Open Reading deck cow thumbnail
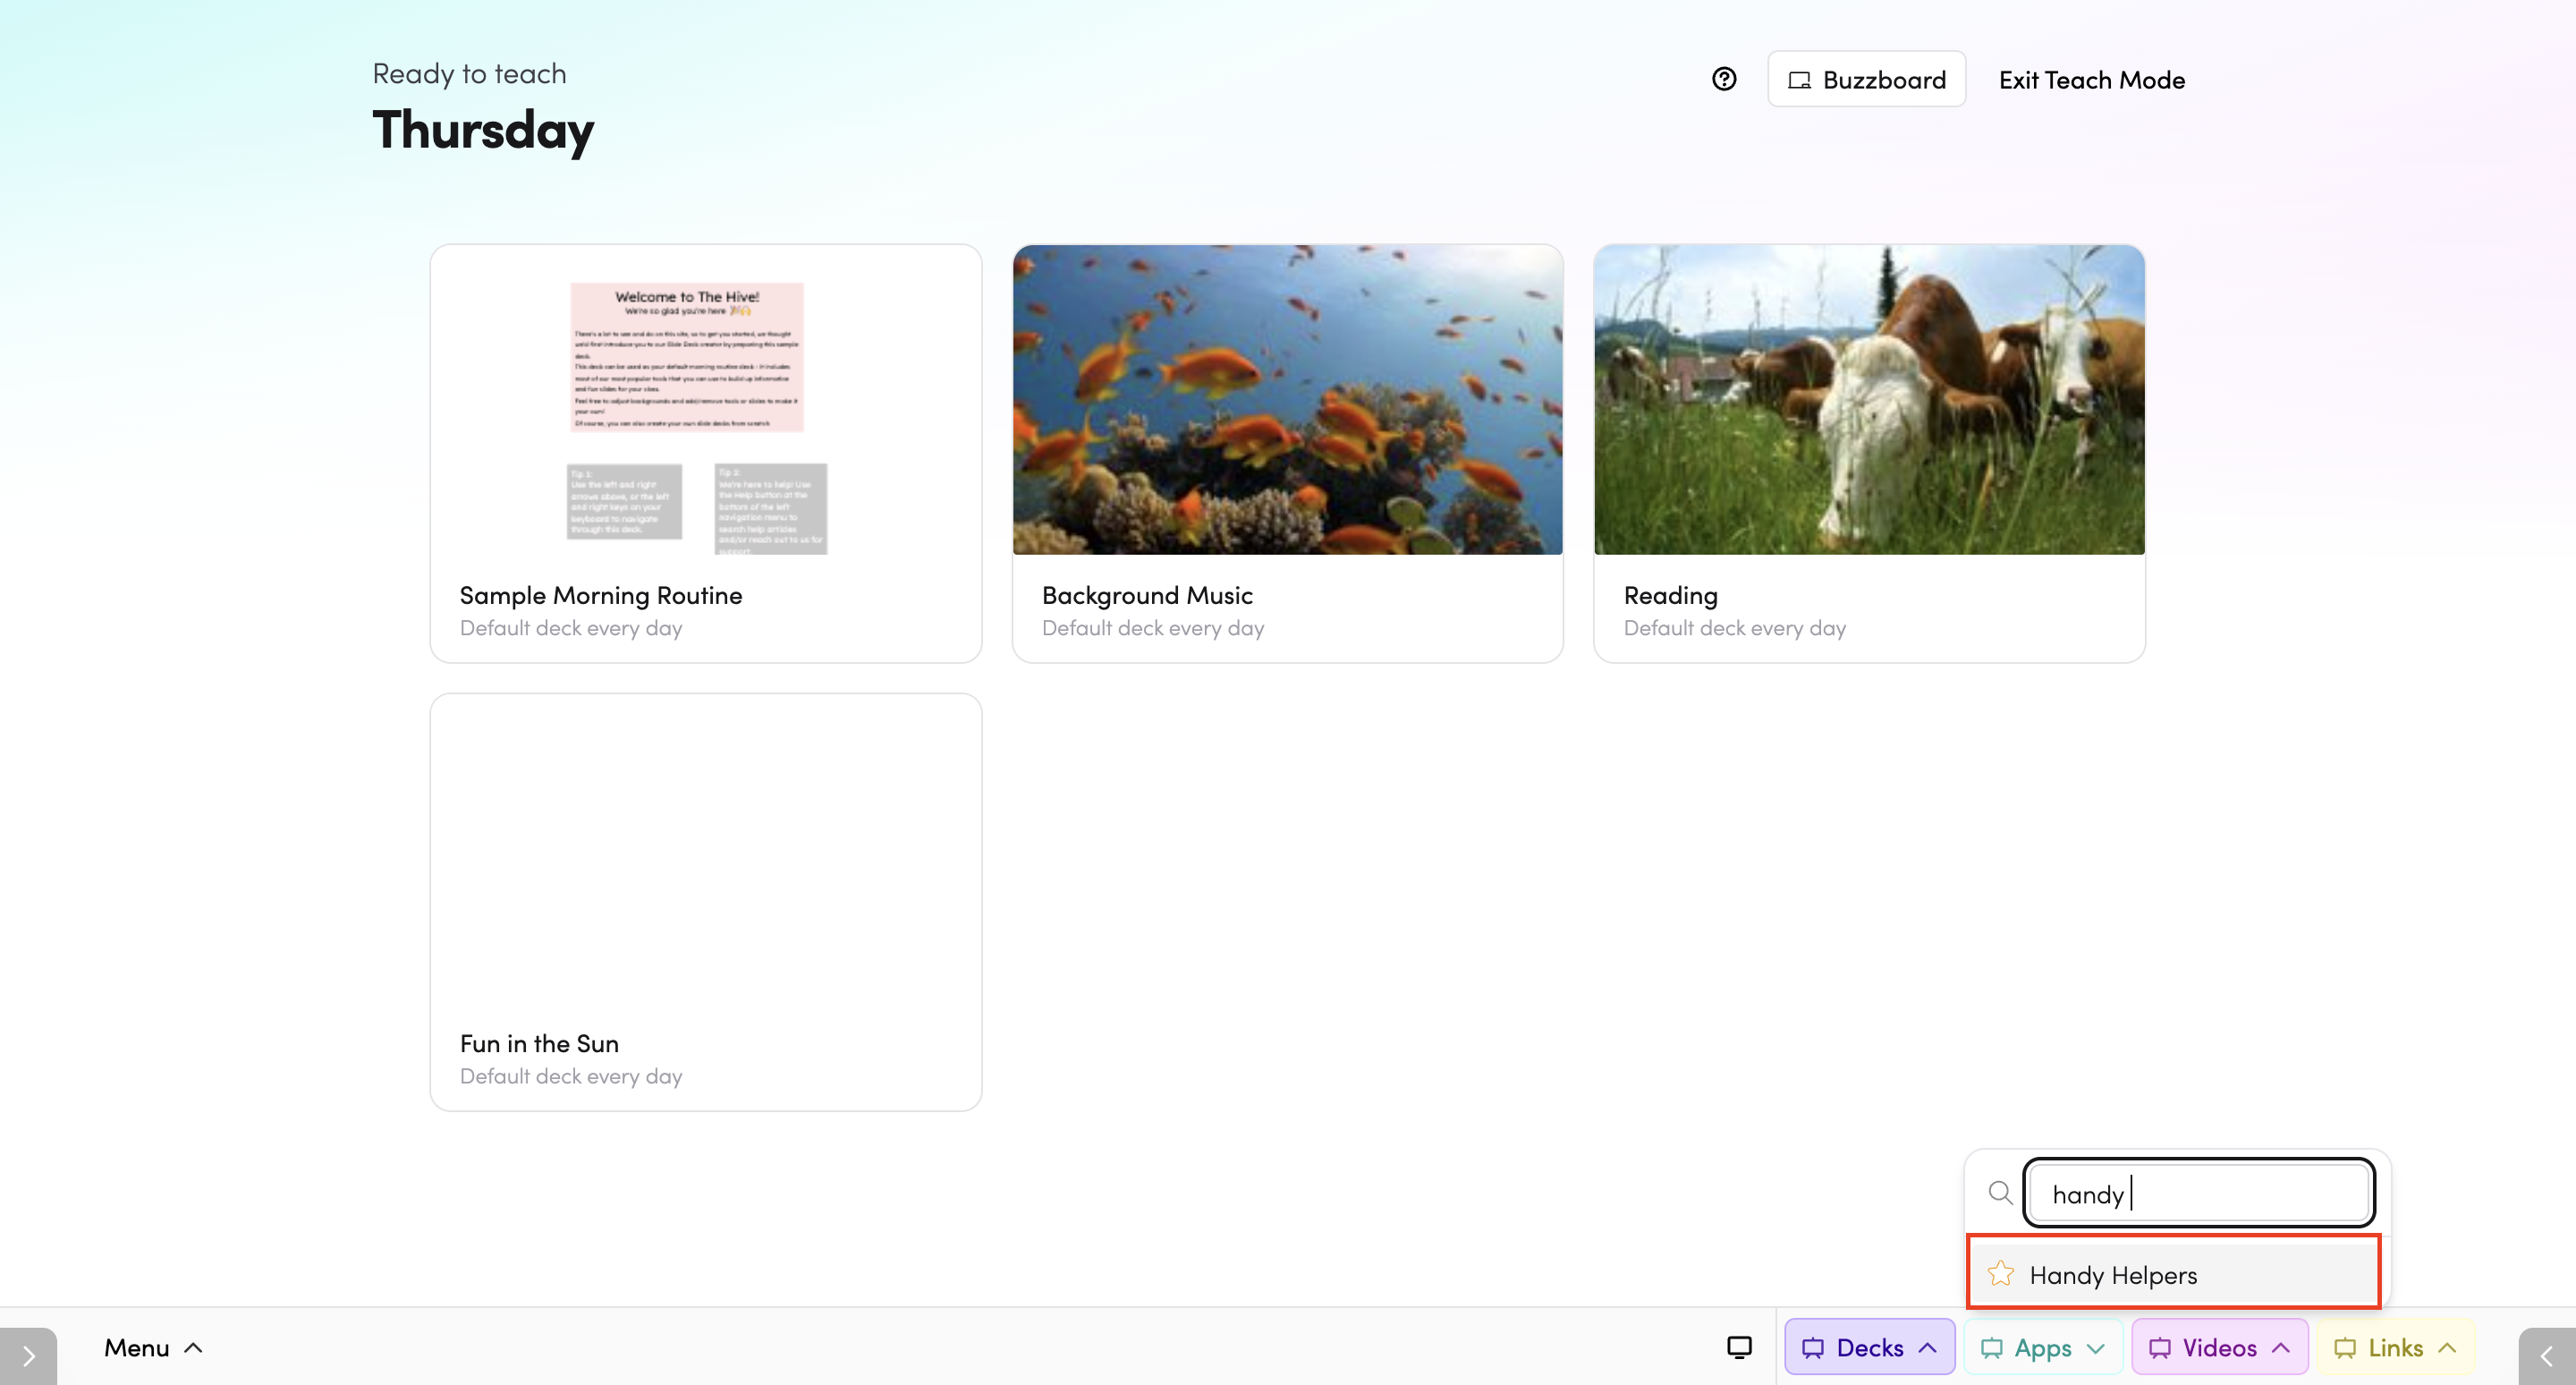2576x1385 pixels. [x=1869, y=400]
